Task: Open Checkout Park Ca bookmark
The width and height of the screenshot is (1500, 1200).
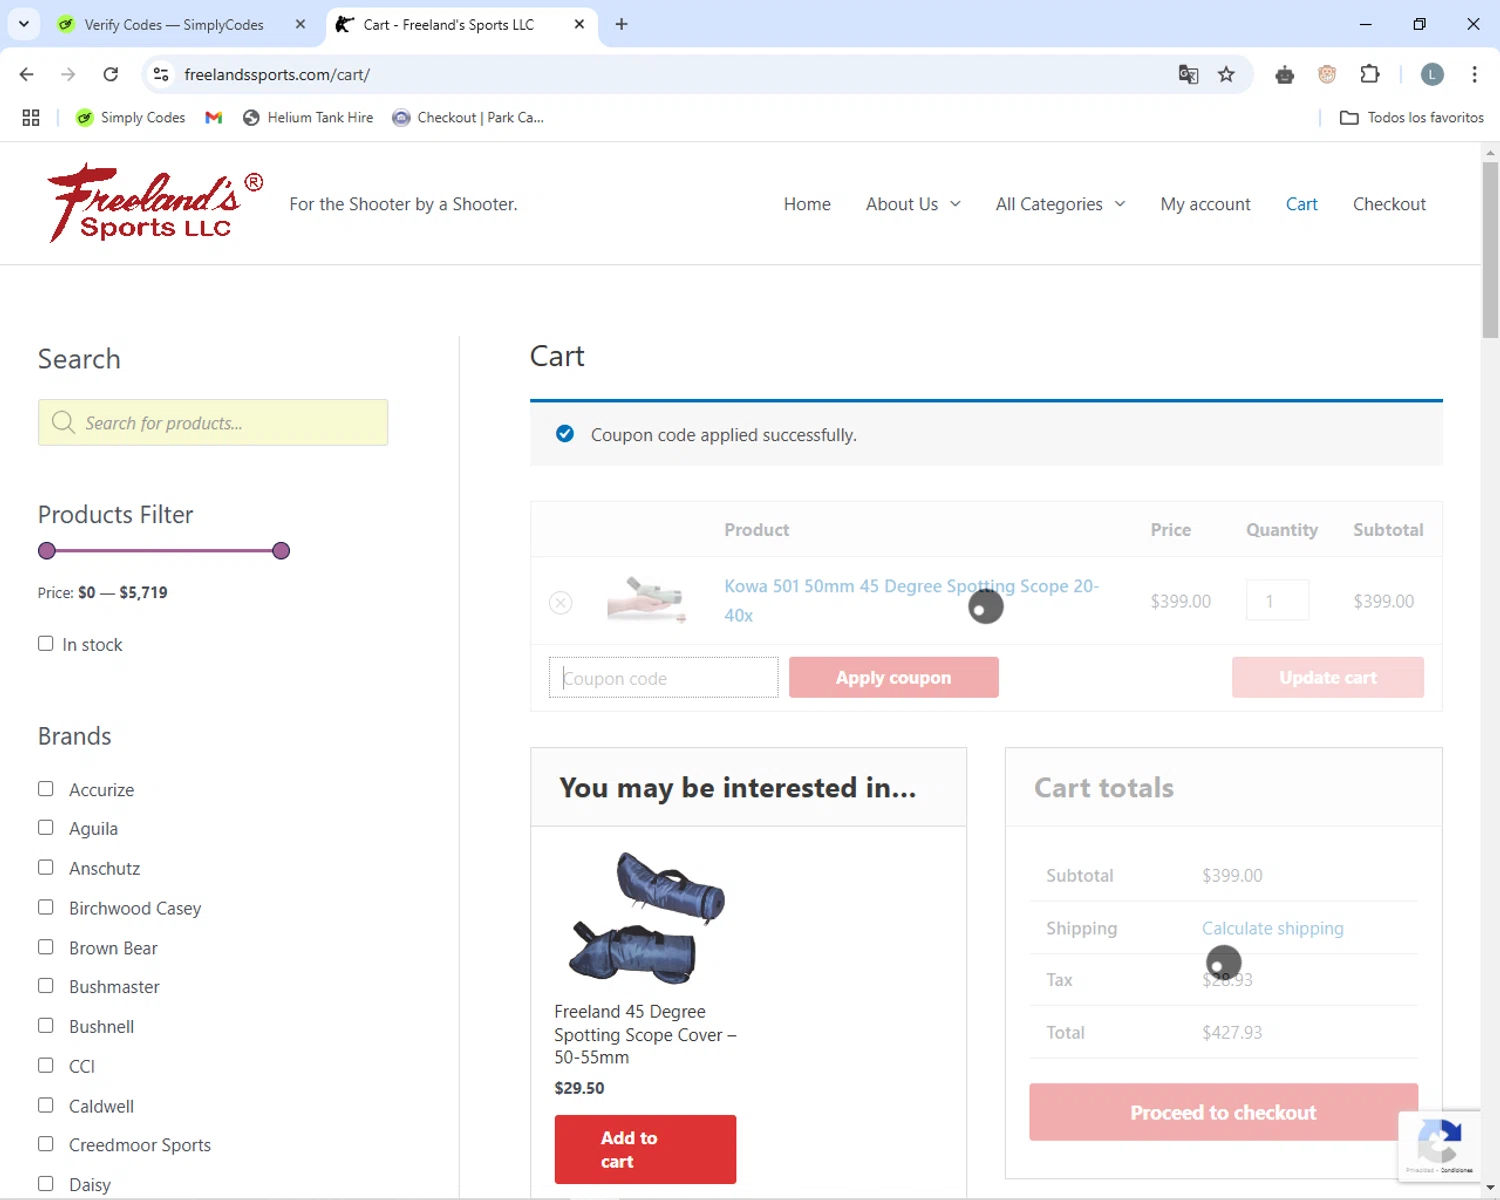Action: click(x=468, y=118)
